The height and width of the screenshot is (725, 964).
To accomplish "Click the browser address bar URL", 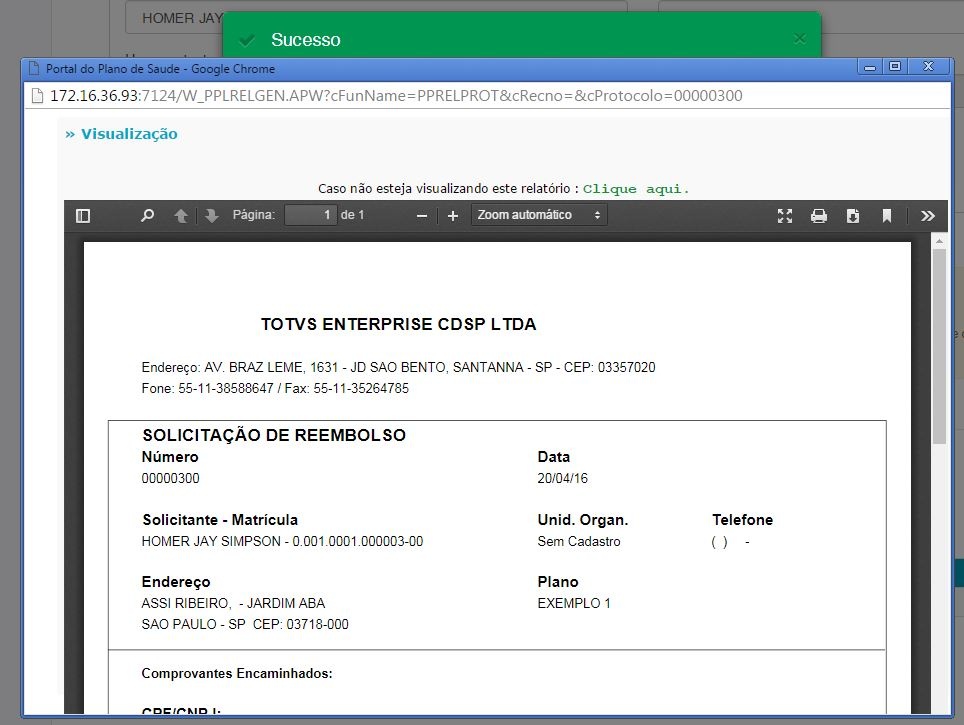I will tap(396, 96).
